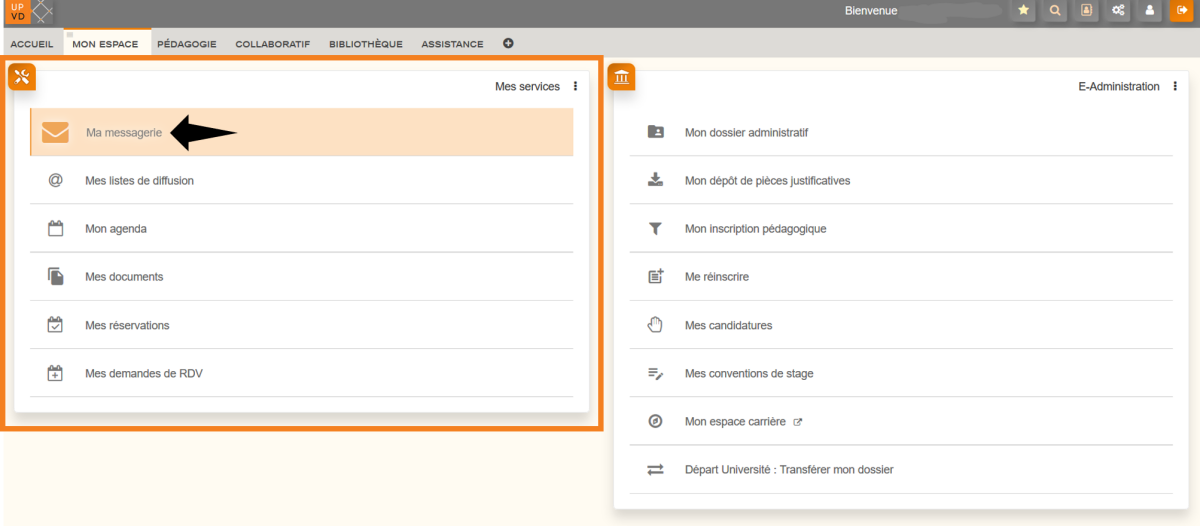Expand the Mes services options menu
Screen dimensions: 1200x526
point(576,87)
